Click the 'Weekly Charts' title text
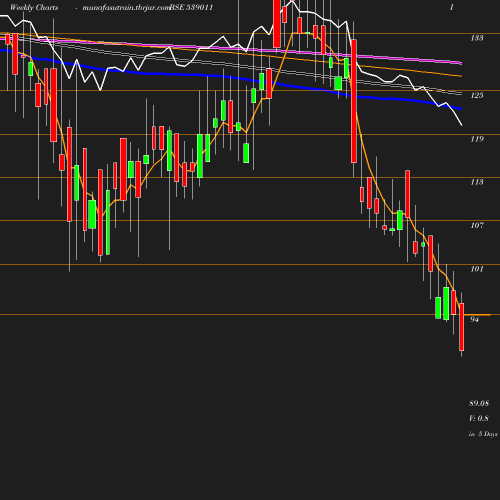Screen dimensions: 500x500 34,8
